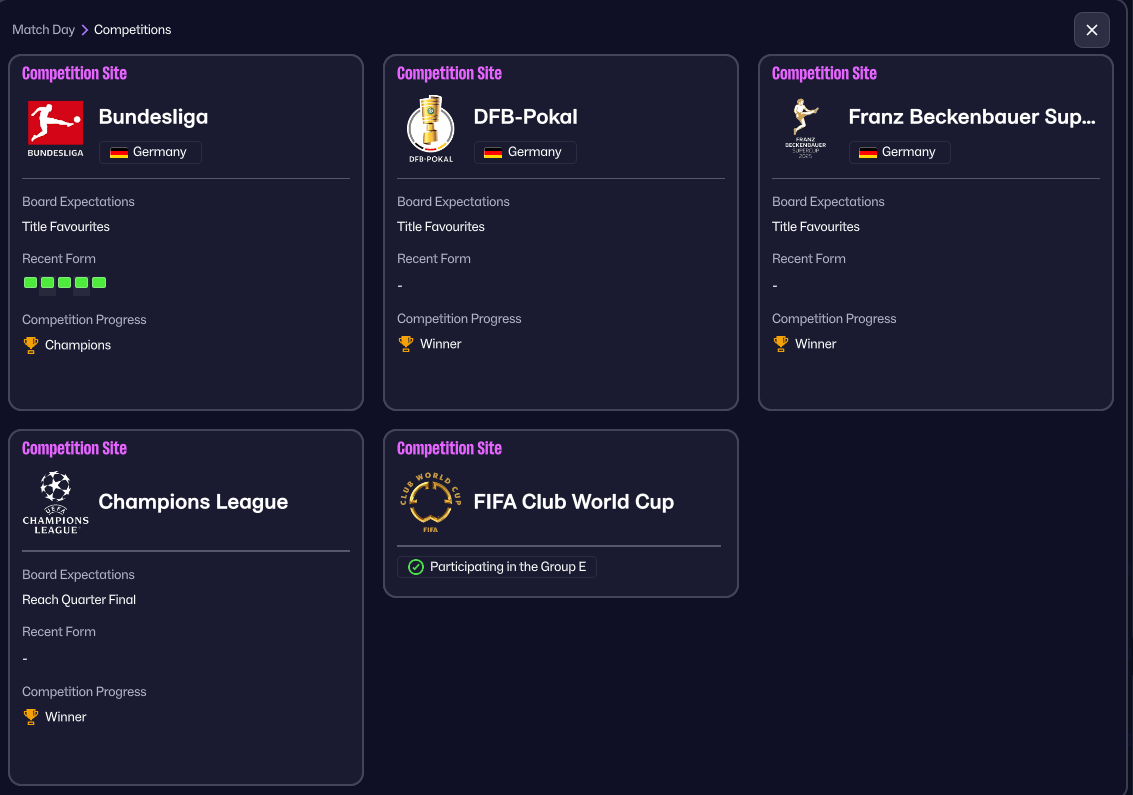Click the Champions League Winner trophy icon
This screenshot has width=1133, height=795.
[31, 717]
